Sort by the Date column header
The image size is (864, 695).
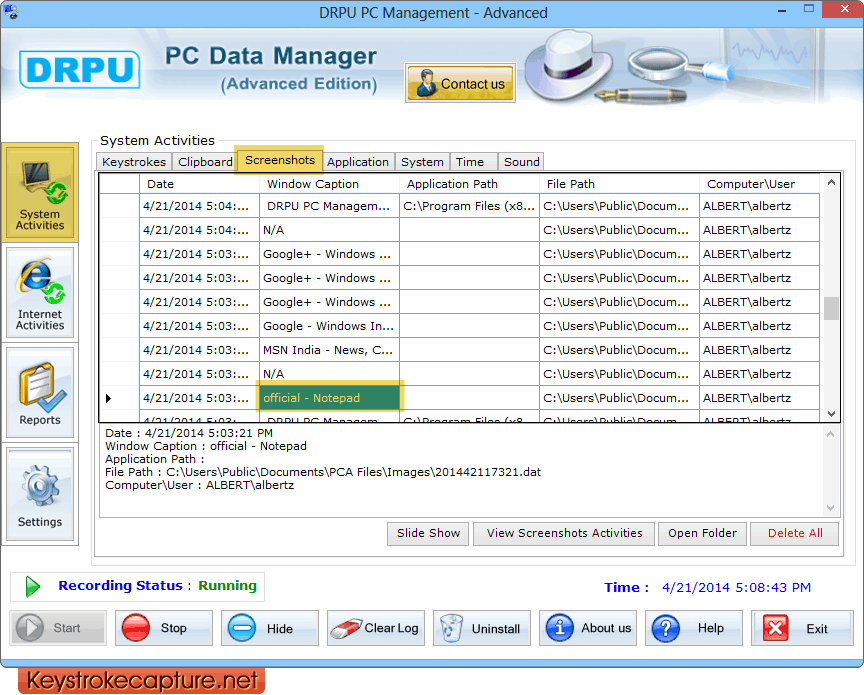[x=199, y=184]
